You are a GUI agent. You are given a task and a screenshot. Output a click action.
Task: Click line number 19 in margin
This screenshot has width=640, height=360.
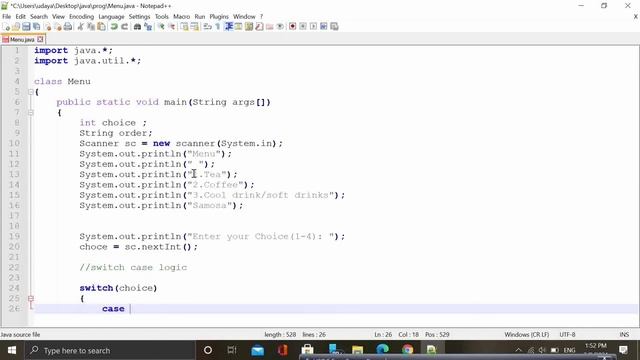tap(14, 236)
